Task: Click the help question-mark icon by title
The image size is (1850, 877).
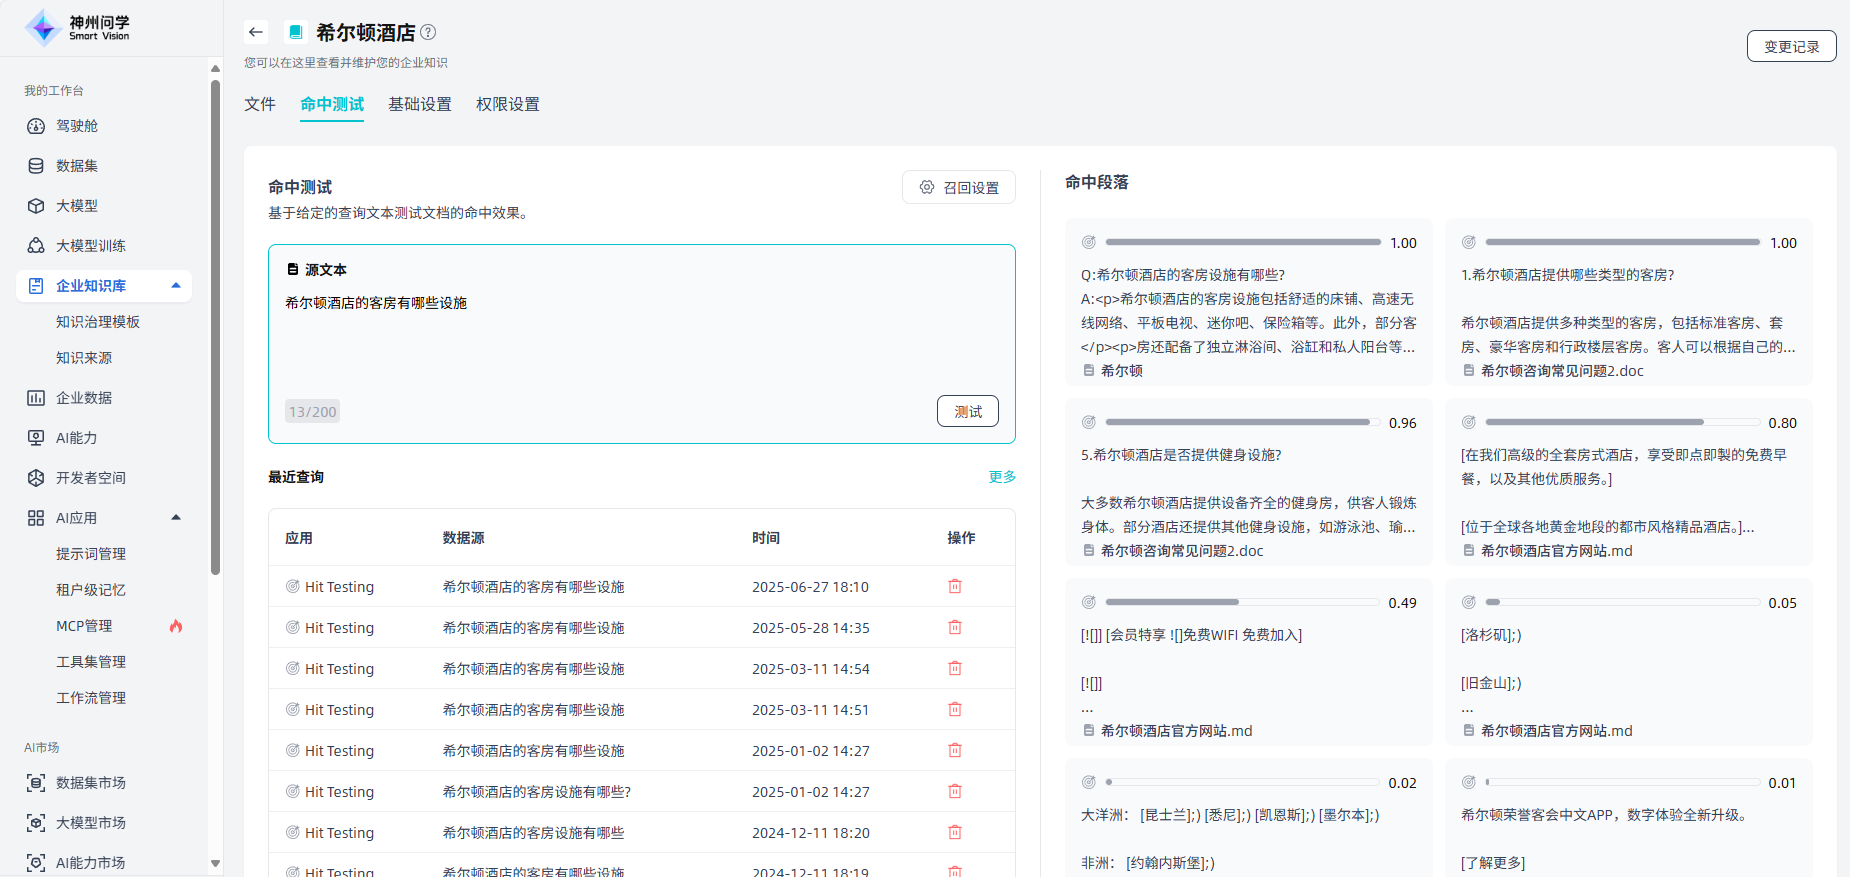Action: pos(428,32)
